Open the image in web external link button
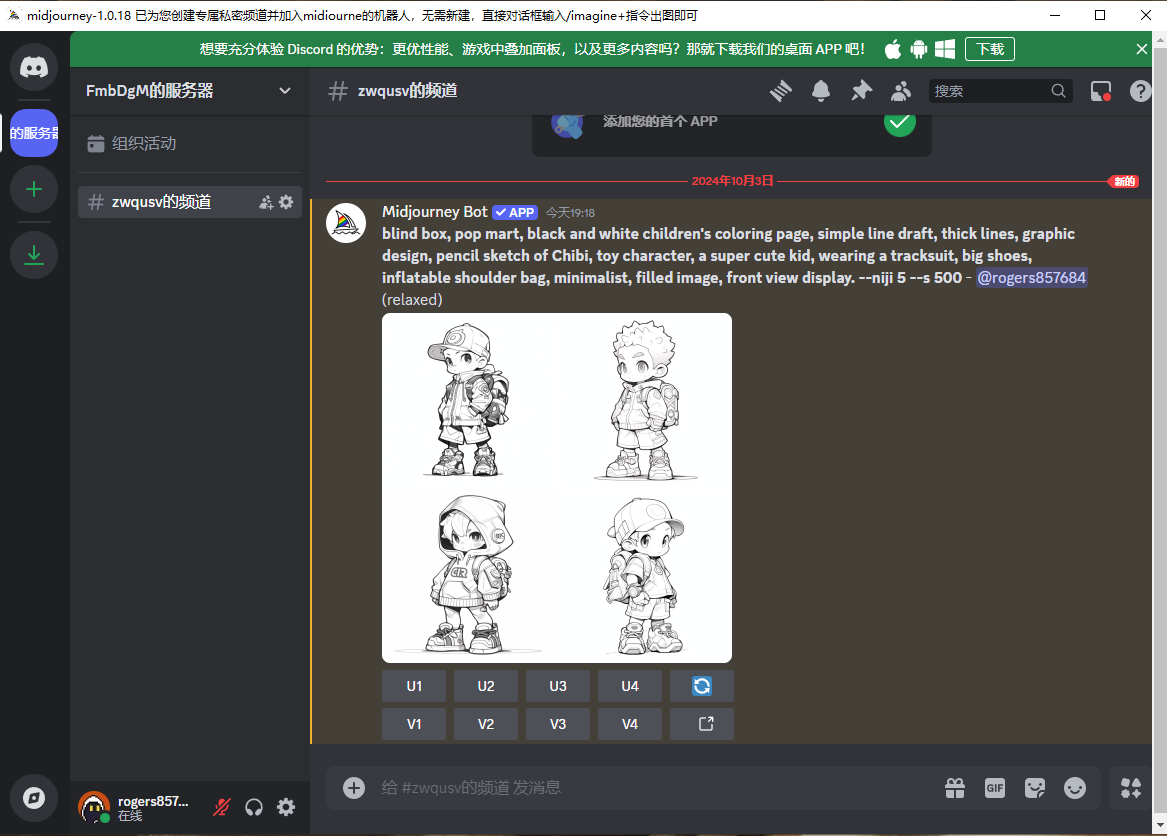1167x836 pixels. pos(702,724)
